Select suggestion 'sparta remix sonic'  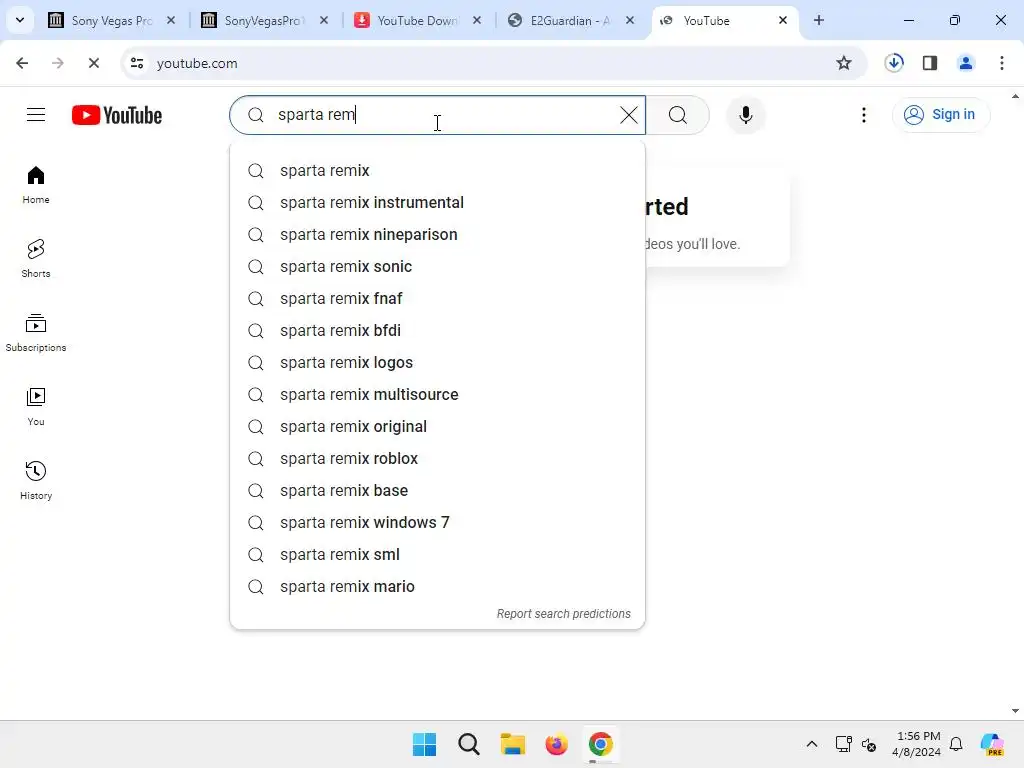438,266
